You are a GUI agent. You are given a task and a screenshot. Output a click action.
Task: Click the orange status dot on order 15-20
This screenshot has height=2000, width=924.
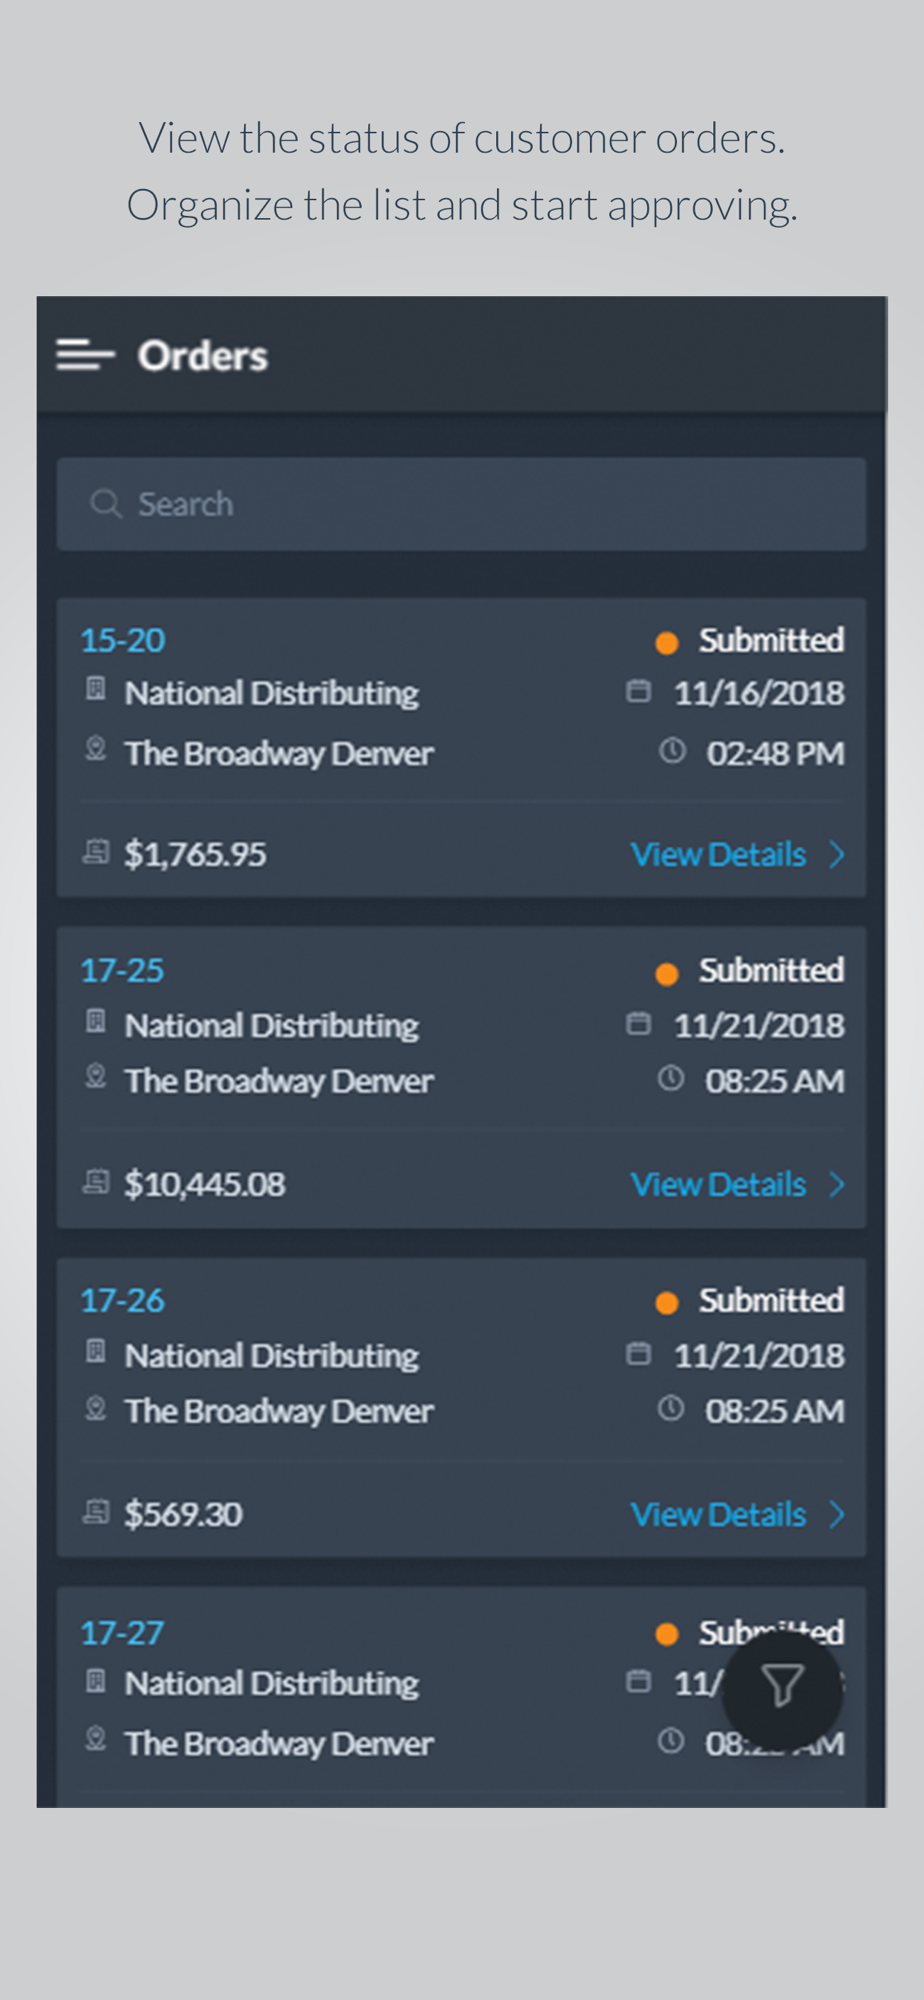point(667,642)
